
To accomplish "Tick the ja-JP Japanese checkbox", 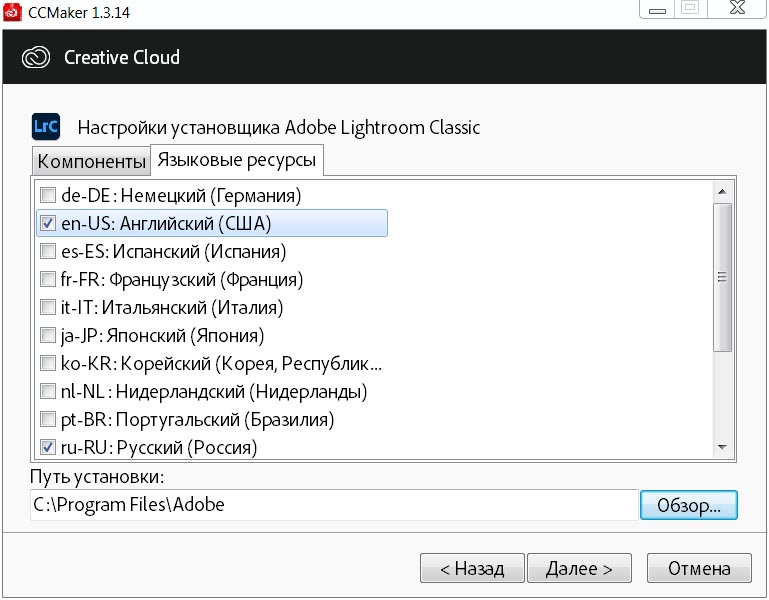I will pyautogui.click(x=48, y=335).
